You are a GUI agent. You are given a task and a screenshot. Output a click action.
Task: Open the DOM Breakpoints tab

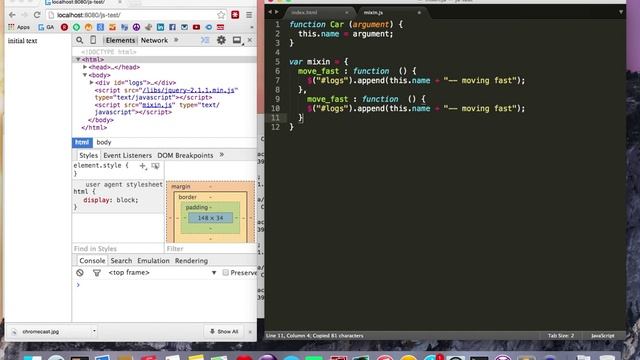click(185, 156)
